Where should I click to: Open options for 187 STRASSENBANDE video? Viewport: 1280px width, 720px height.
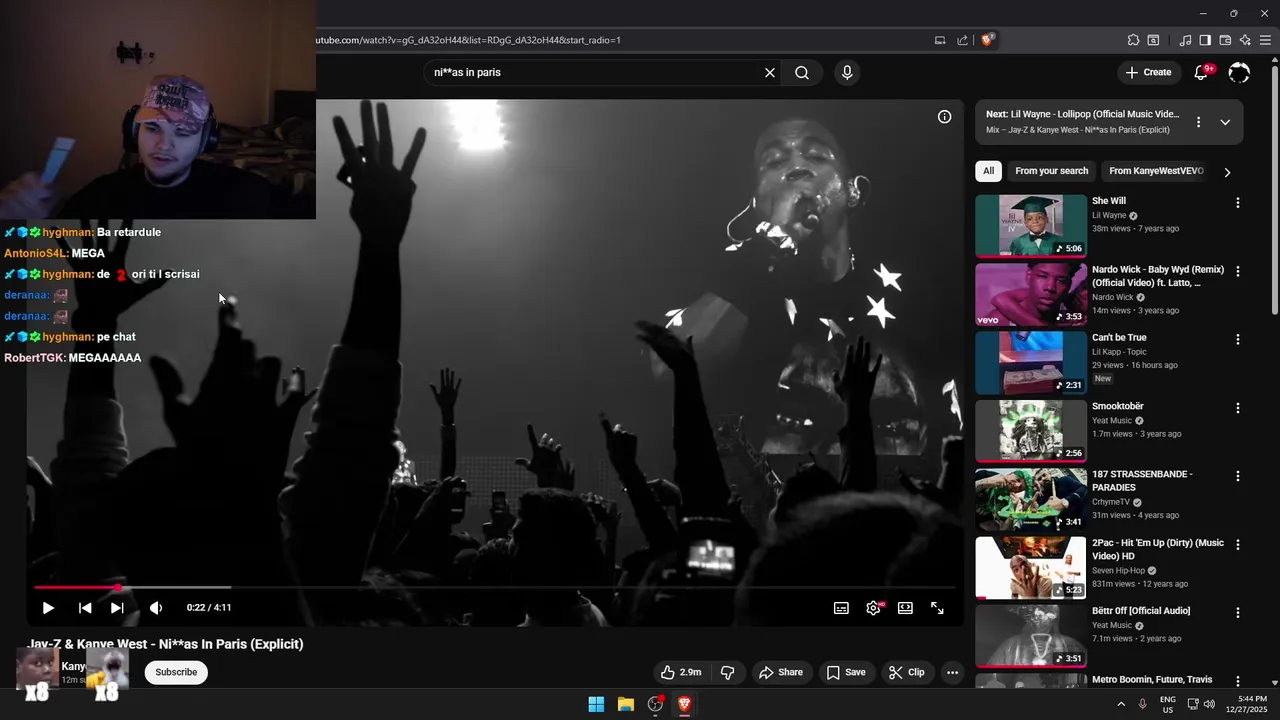pos(1238,476)
